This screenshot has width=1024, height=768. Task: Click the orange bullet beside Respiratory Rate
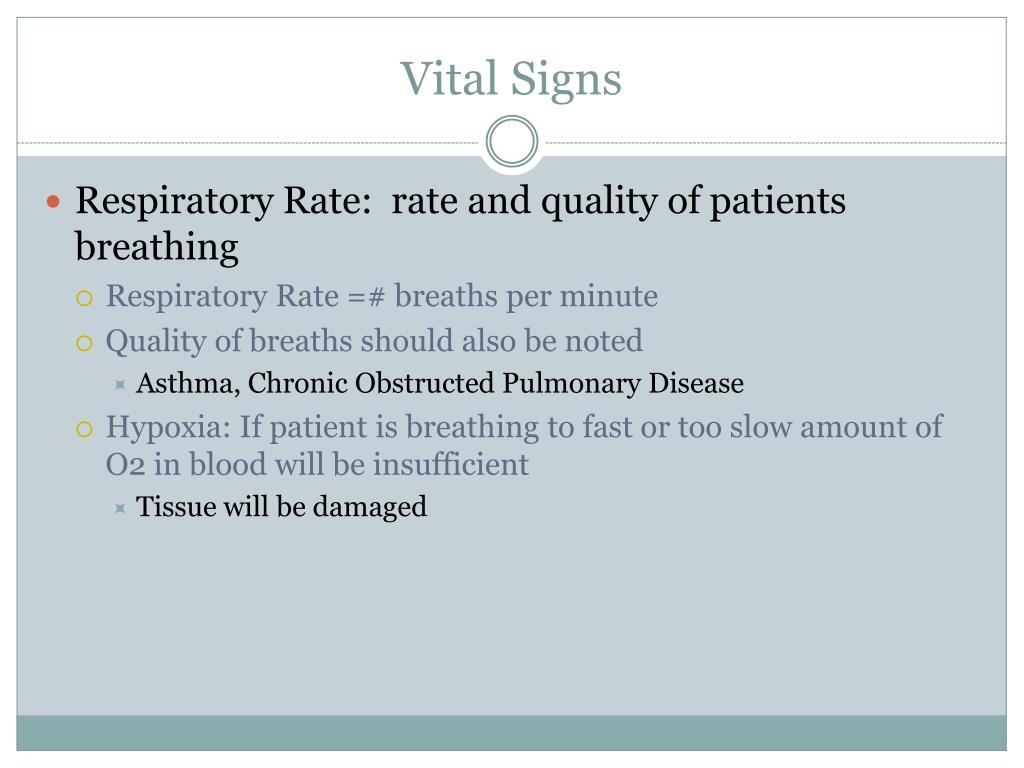click(54, 201)
